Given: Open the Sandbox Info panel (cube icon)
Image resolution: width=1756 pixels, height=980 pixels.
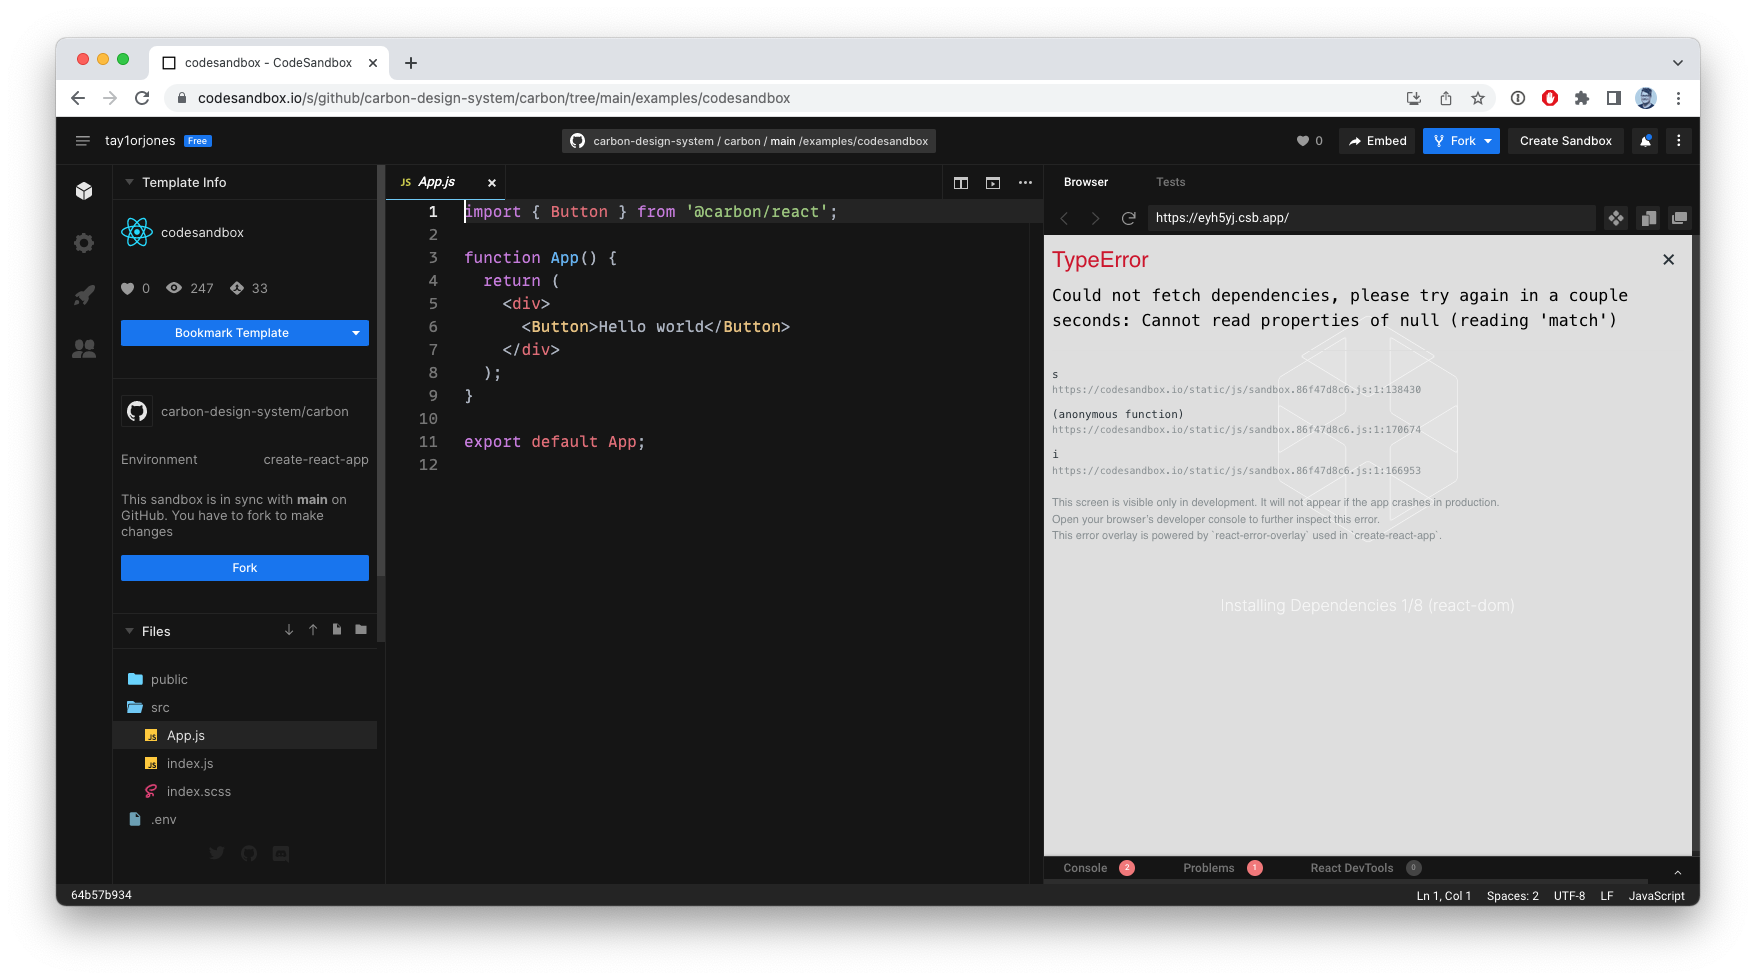Looking at the screenshot, I should tap(84, 190).
